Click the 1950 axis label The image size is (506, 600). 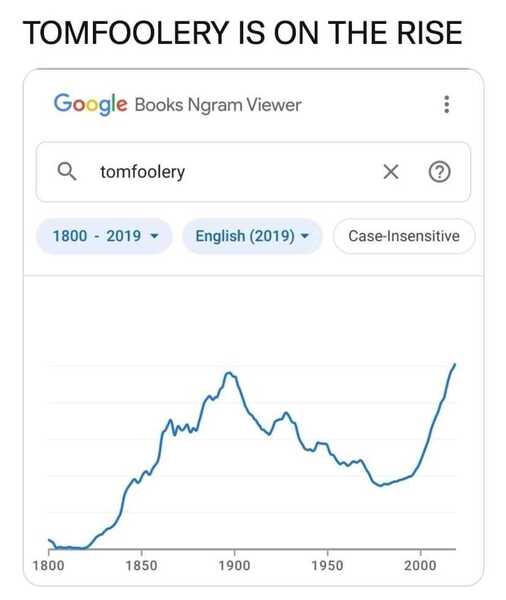coord(327,565)
